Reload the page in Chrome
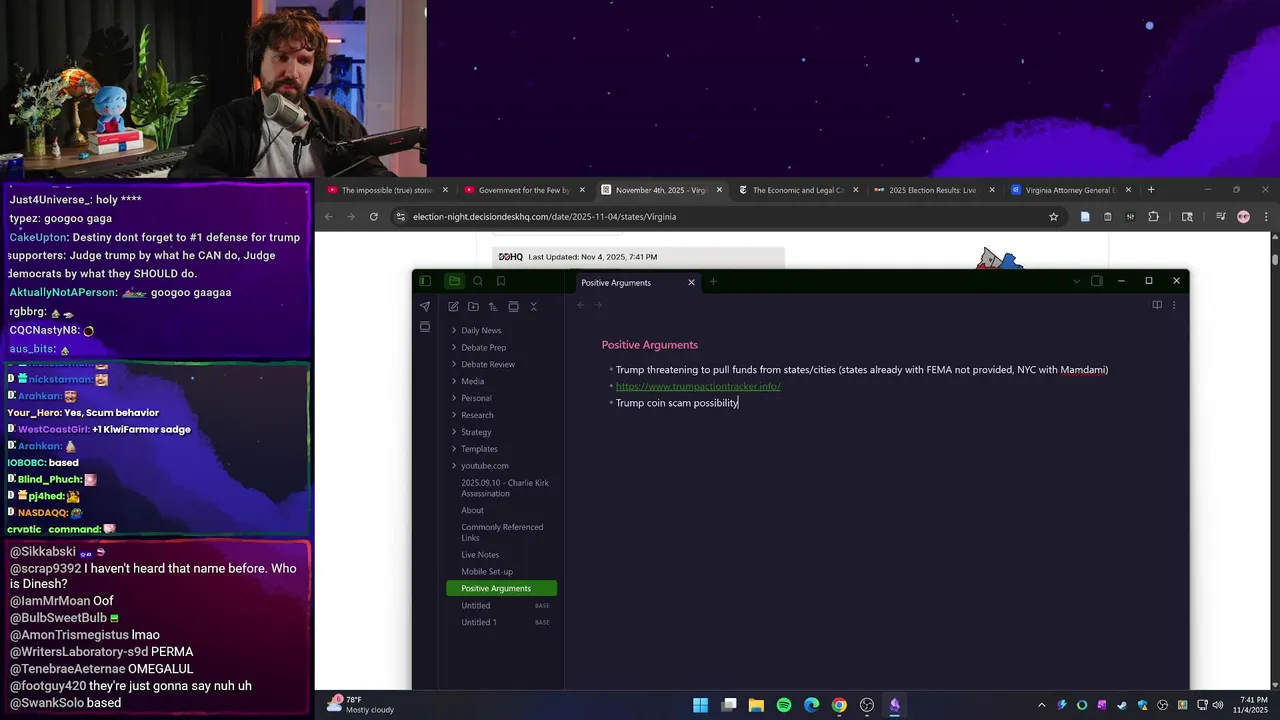The image size is (1280, 720). (374, 217)
